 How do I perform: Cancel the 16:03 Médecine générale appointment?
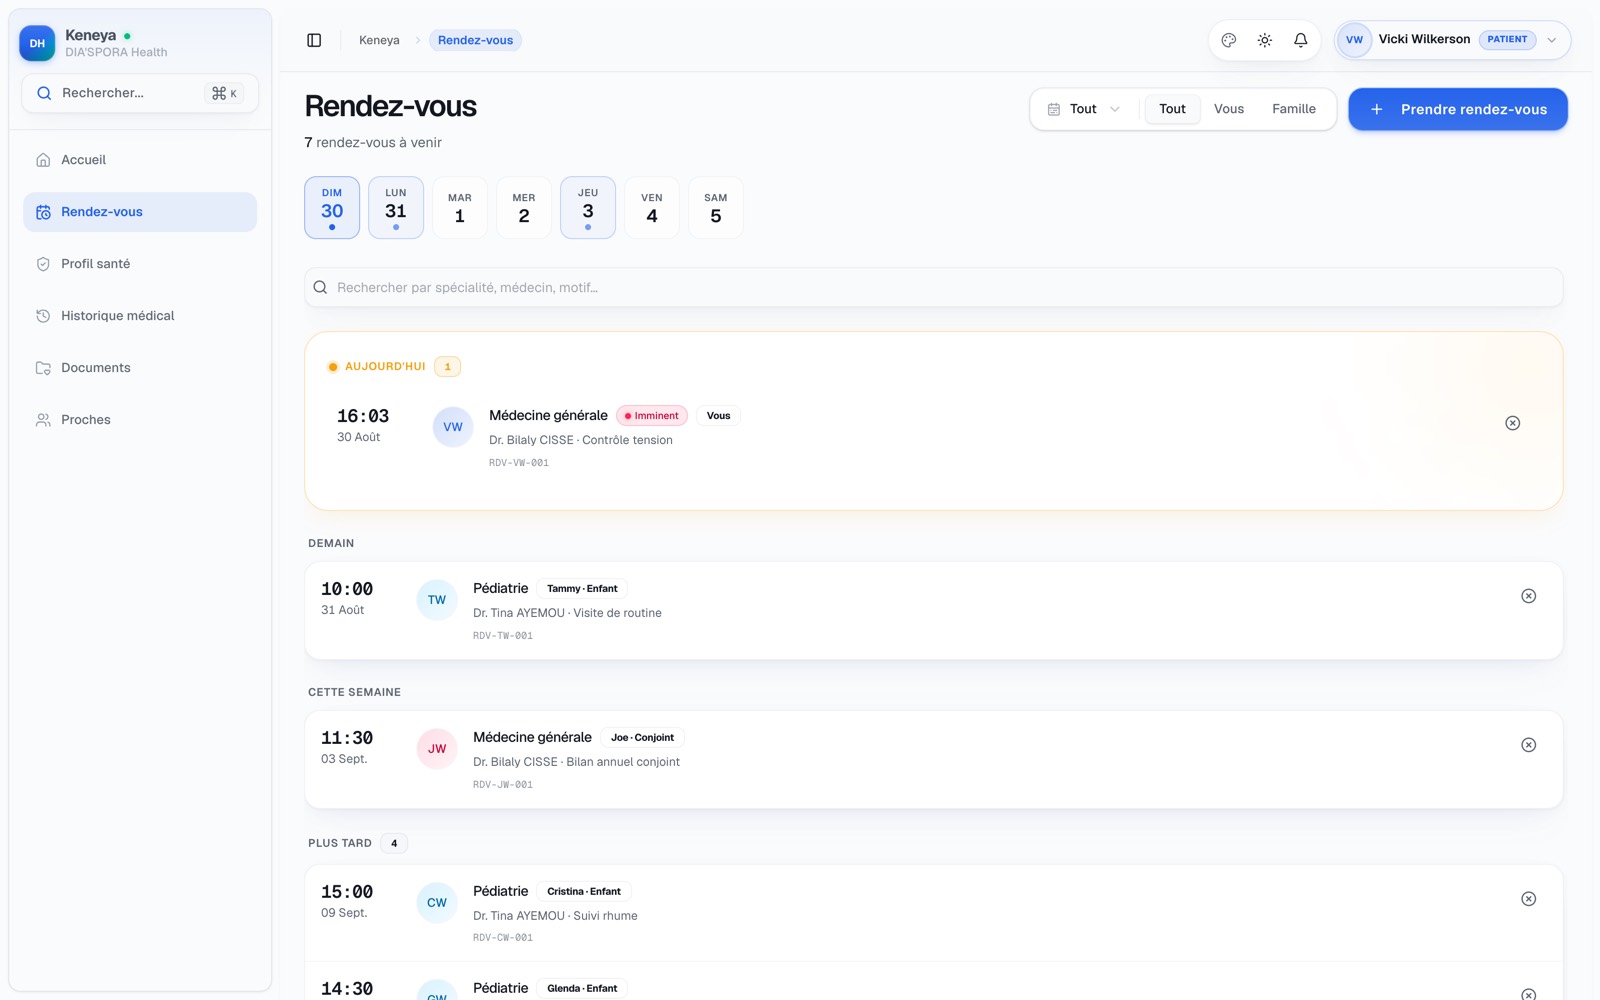coord(1513,423)
